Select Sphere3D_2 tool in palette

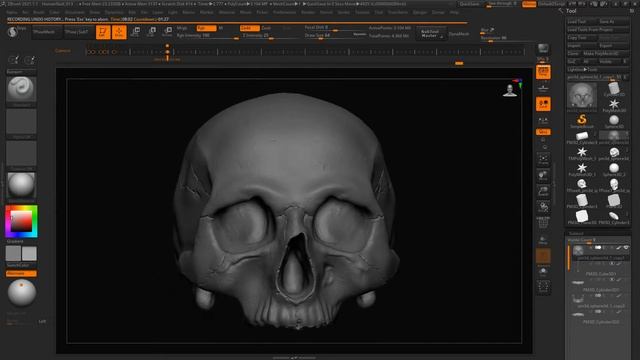tap(613, 168)
